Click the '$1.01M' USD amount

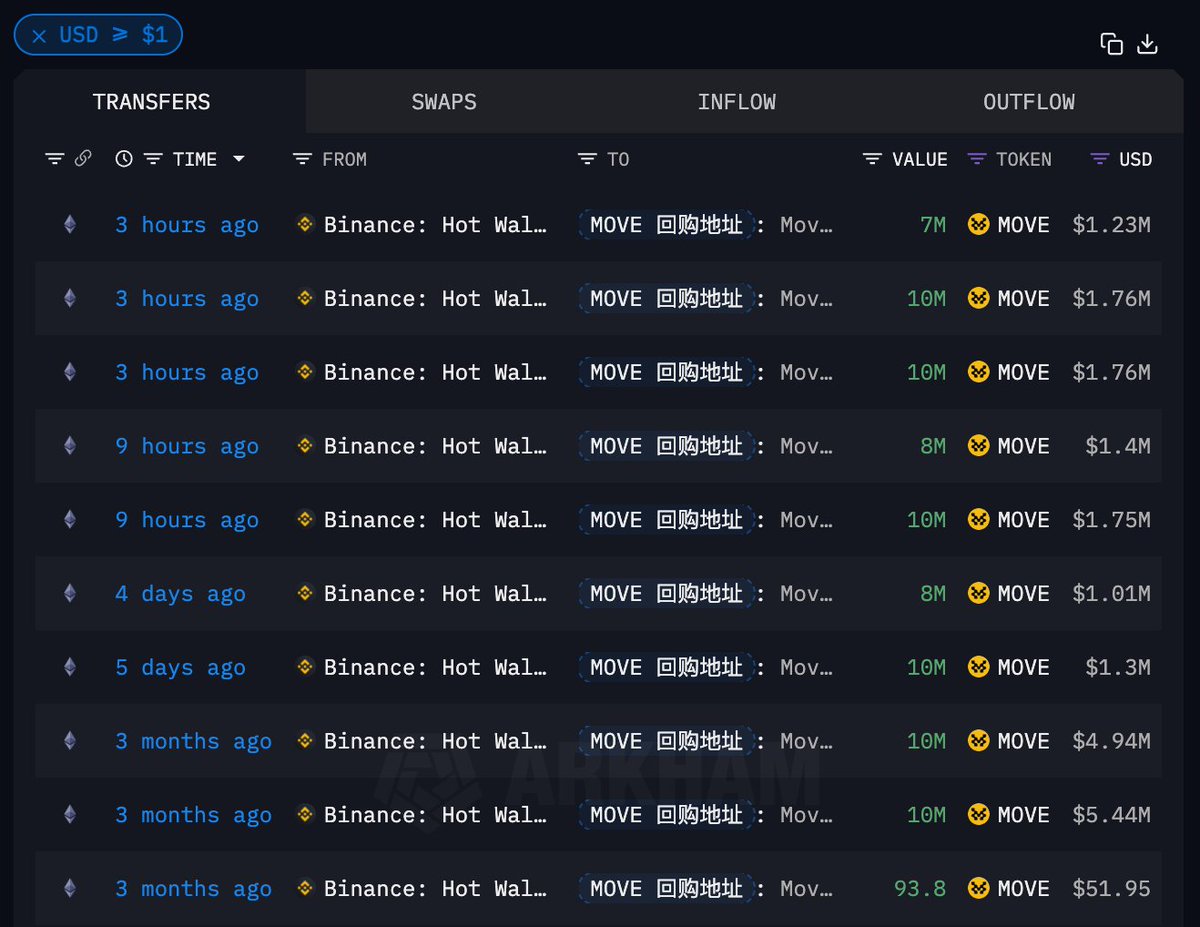1111,594
